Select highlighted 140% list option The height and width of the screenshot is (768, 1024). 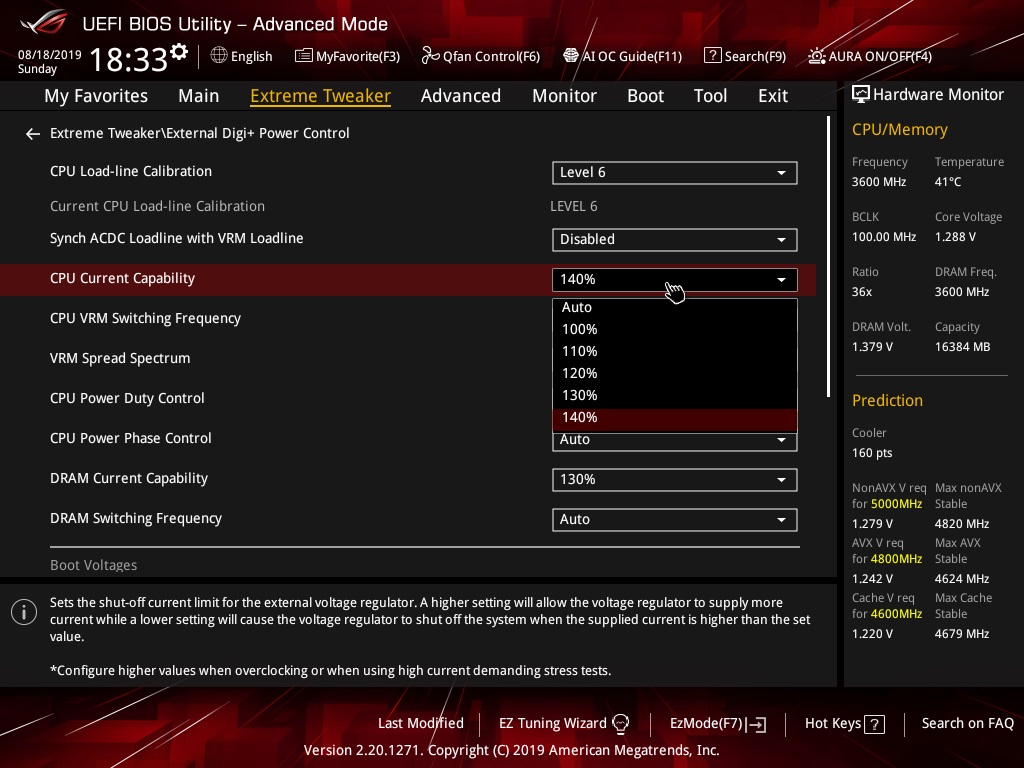(675, 418)
